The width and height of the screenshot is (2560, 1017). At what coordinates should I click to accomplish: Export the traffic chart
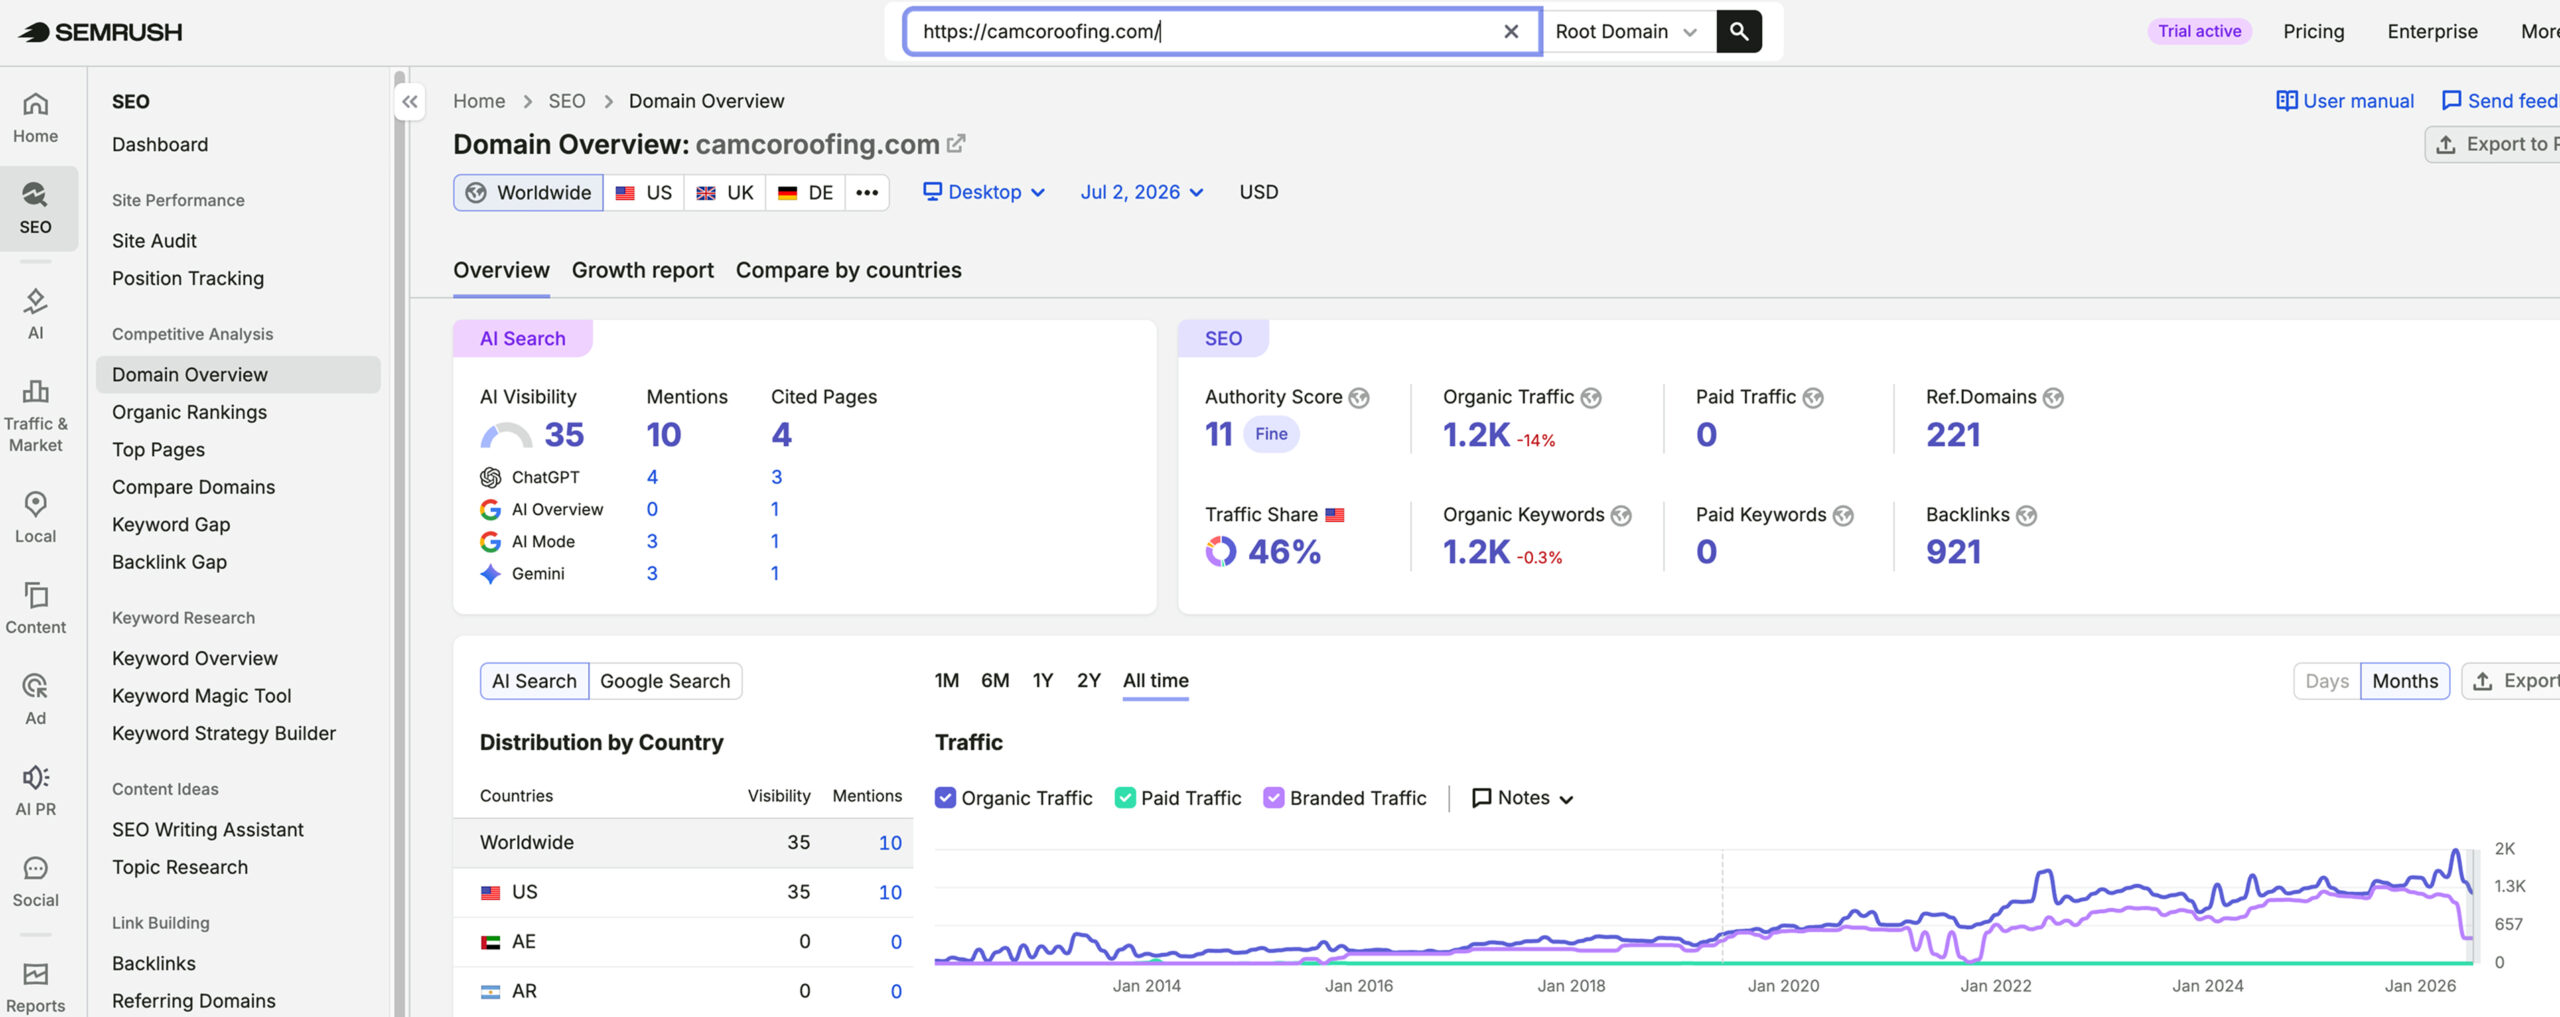(2512, 681)
